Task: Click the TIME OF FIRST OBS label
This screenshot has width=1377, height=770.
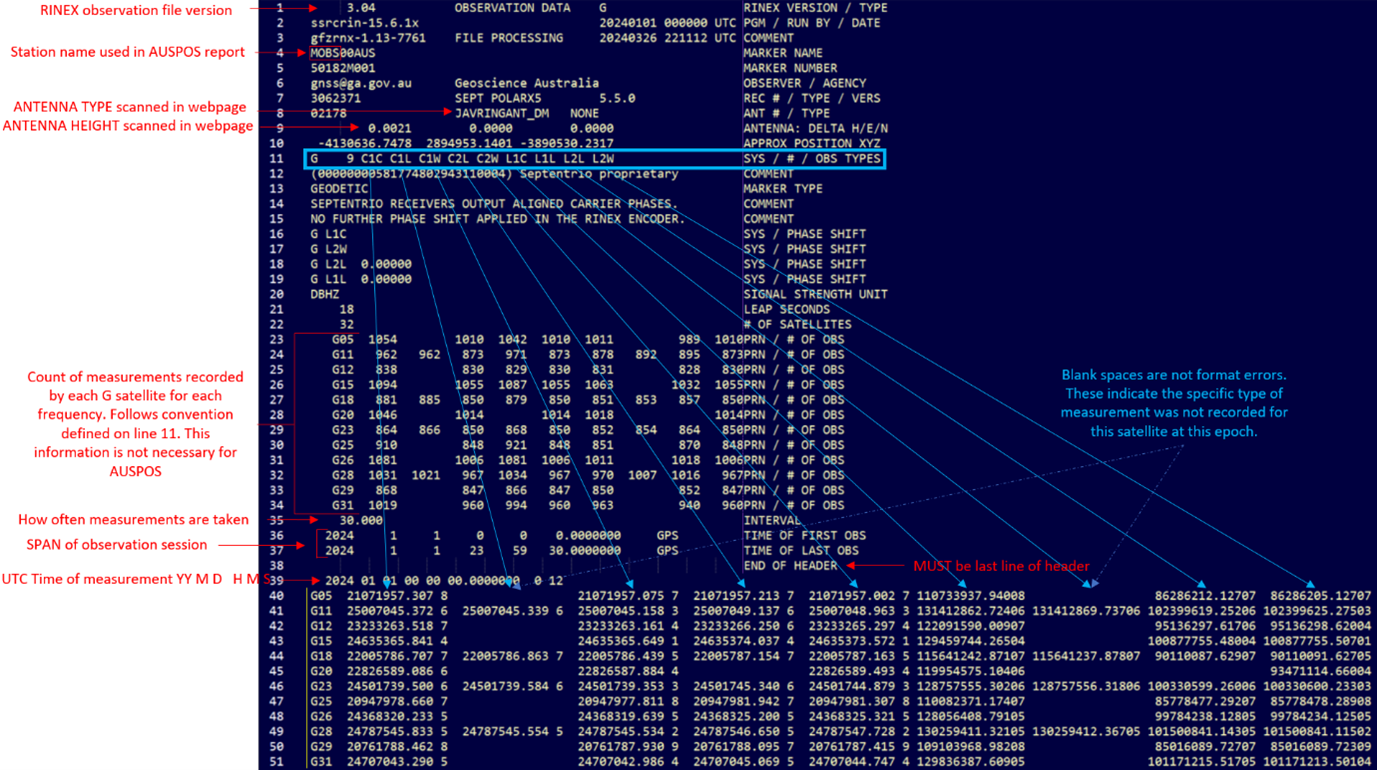Action: tap(804, 535)
